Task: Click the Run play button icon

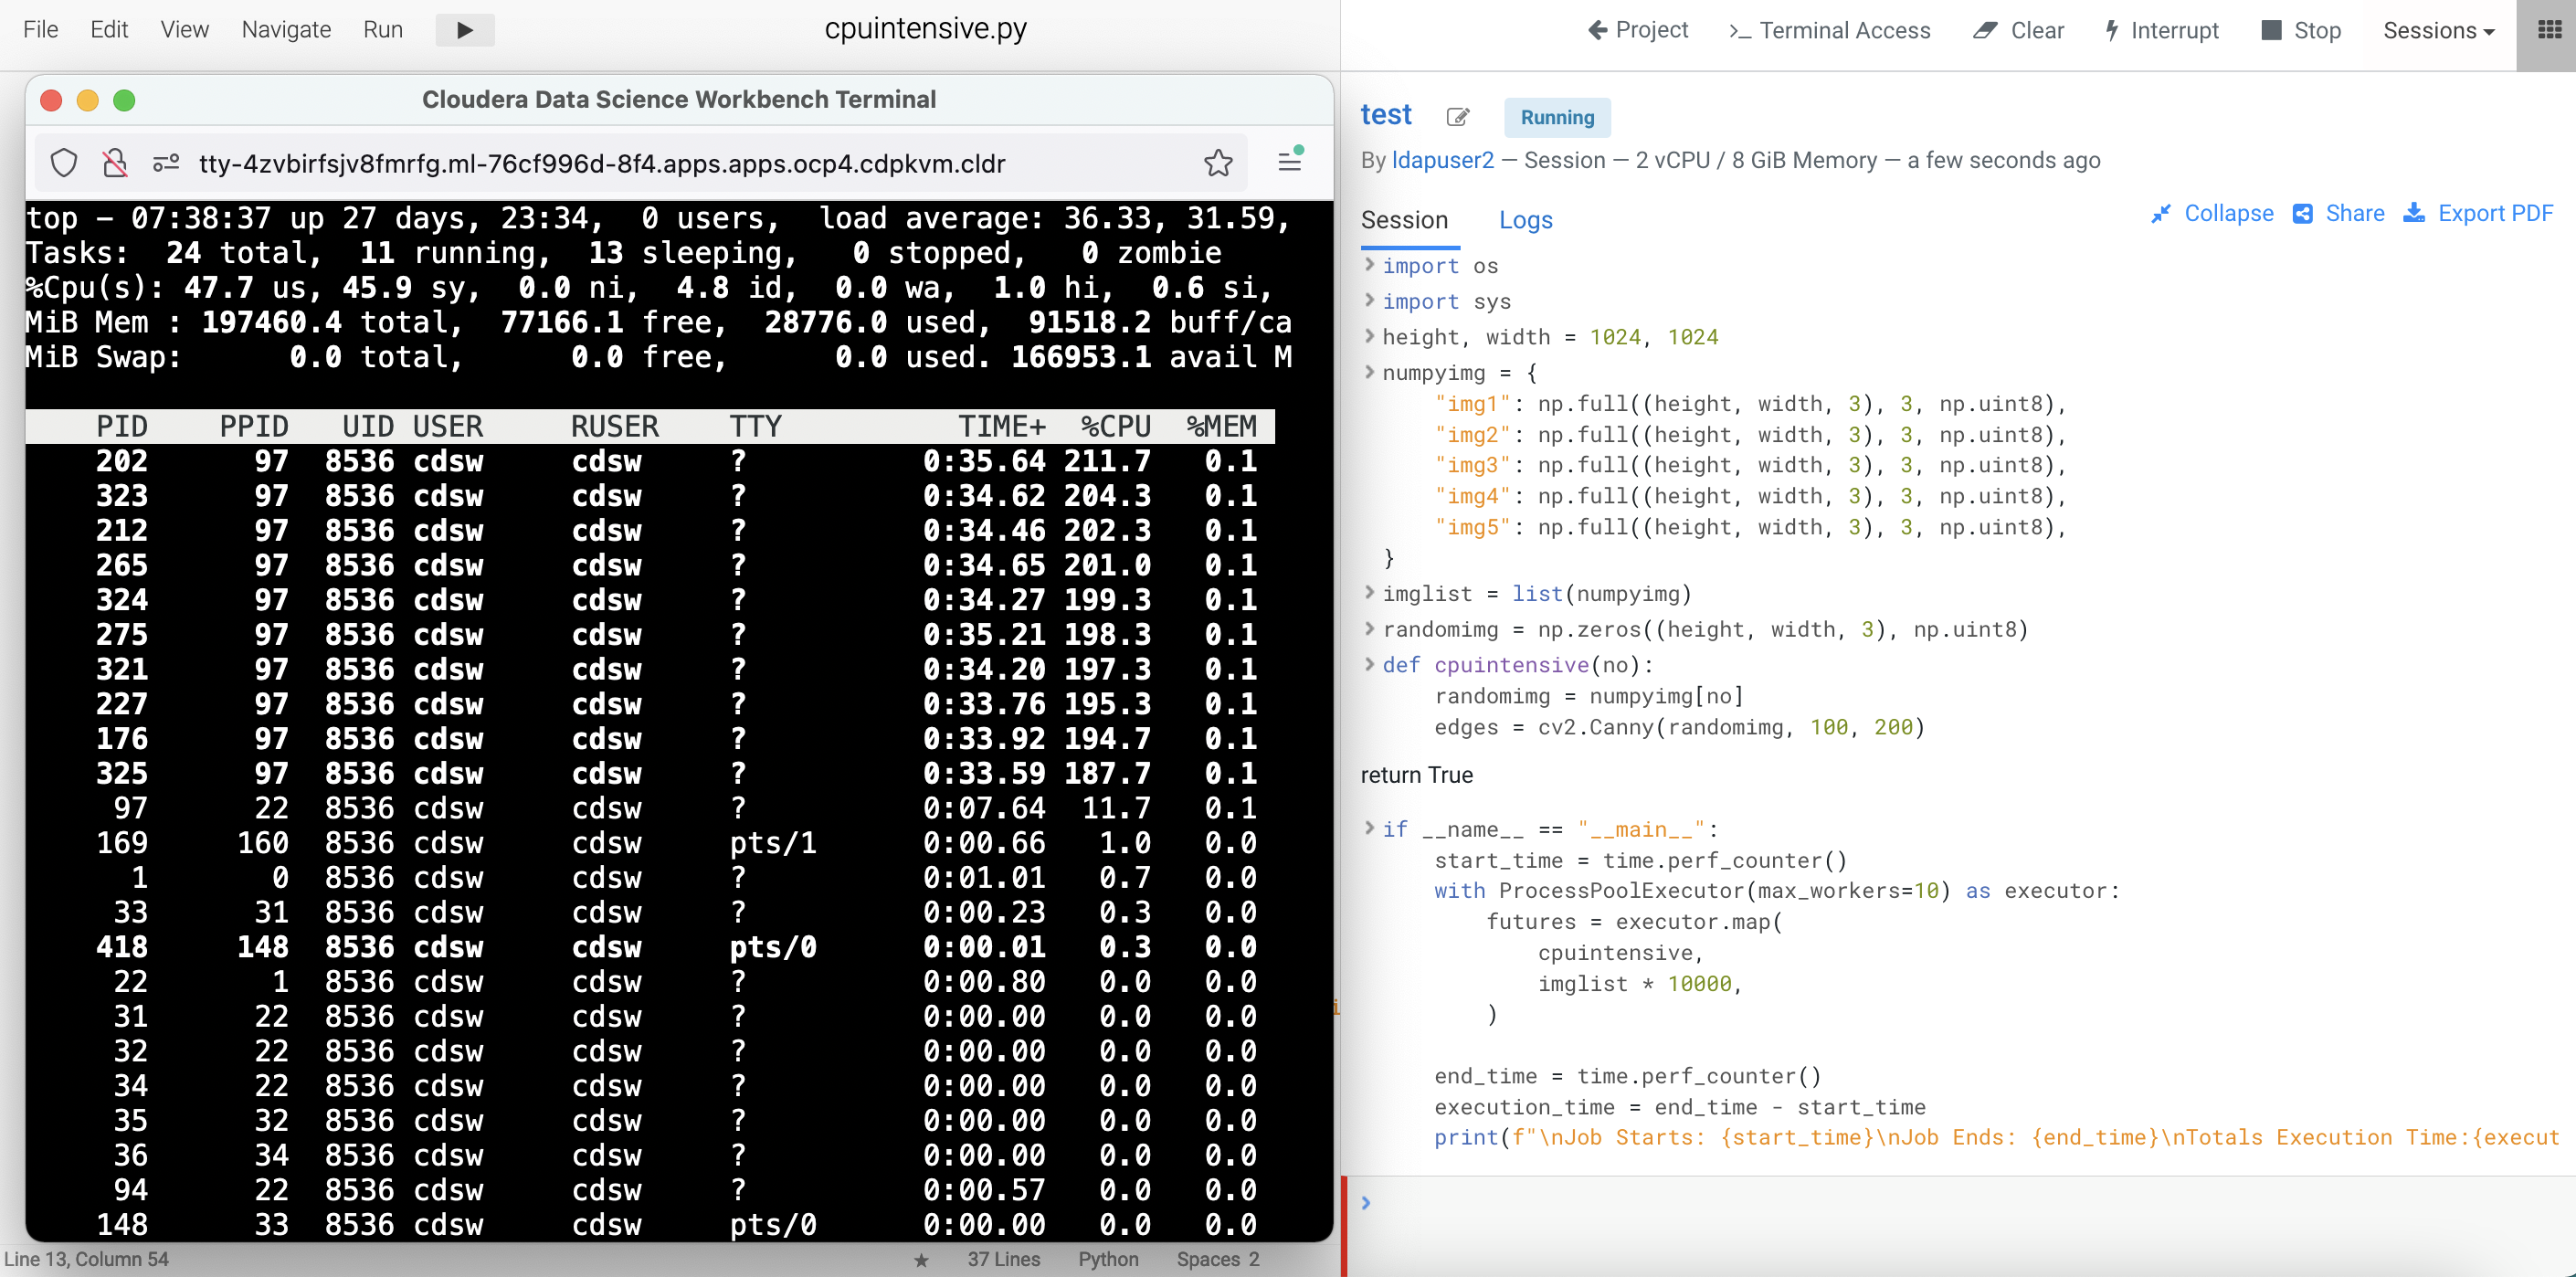Action: (x=464, y=30)
